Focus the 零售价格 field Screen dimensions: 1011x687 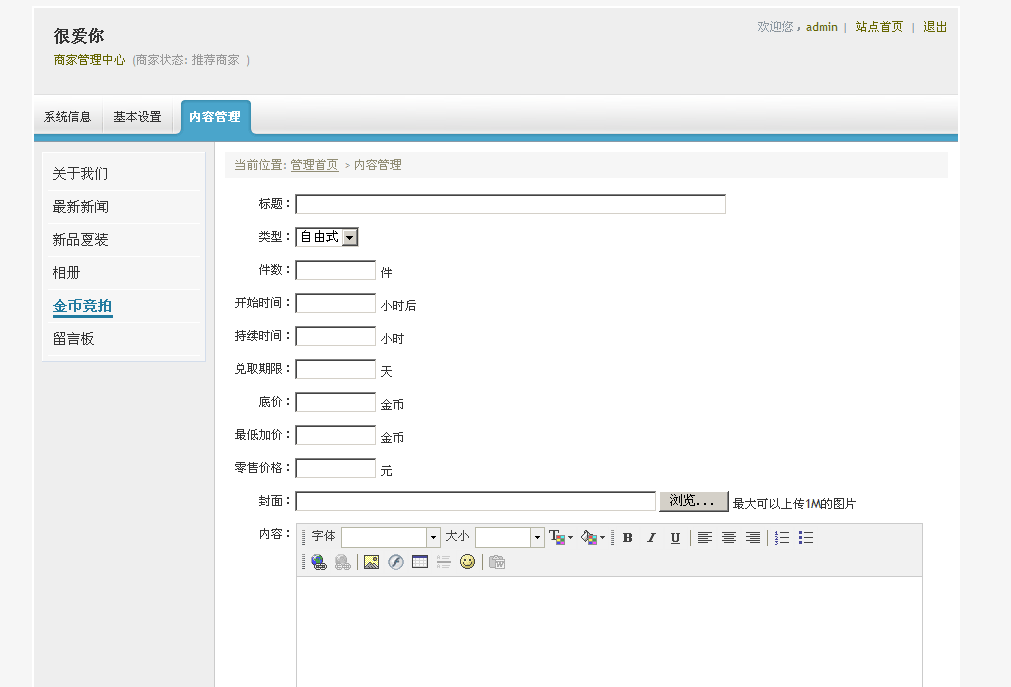(335, 468)
